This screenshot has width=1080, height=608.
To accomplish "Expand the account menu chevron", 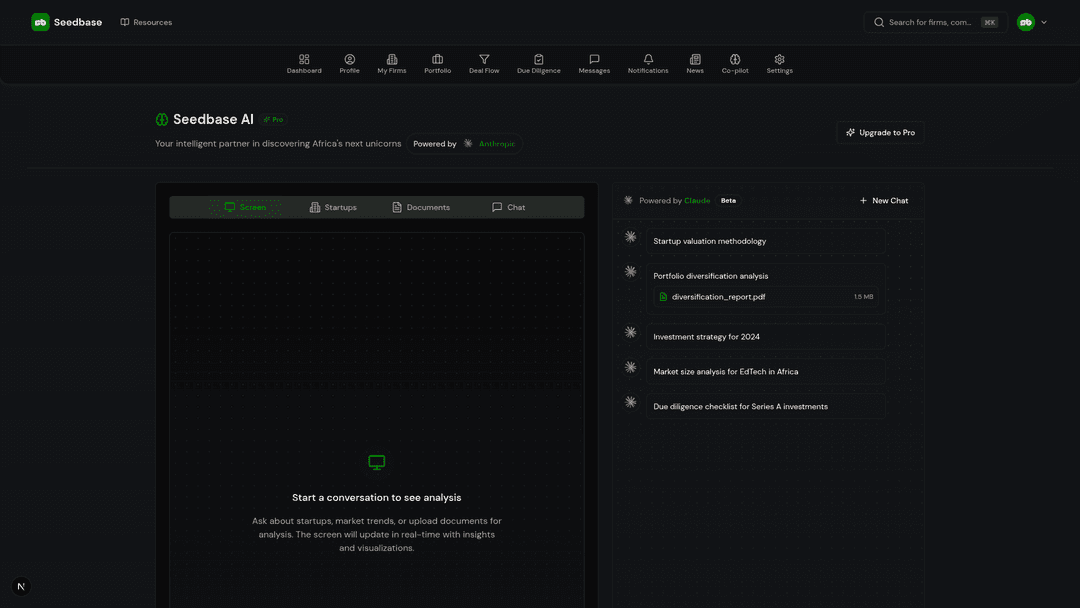I will tap(1046, 22).
